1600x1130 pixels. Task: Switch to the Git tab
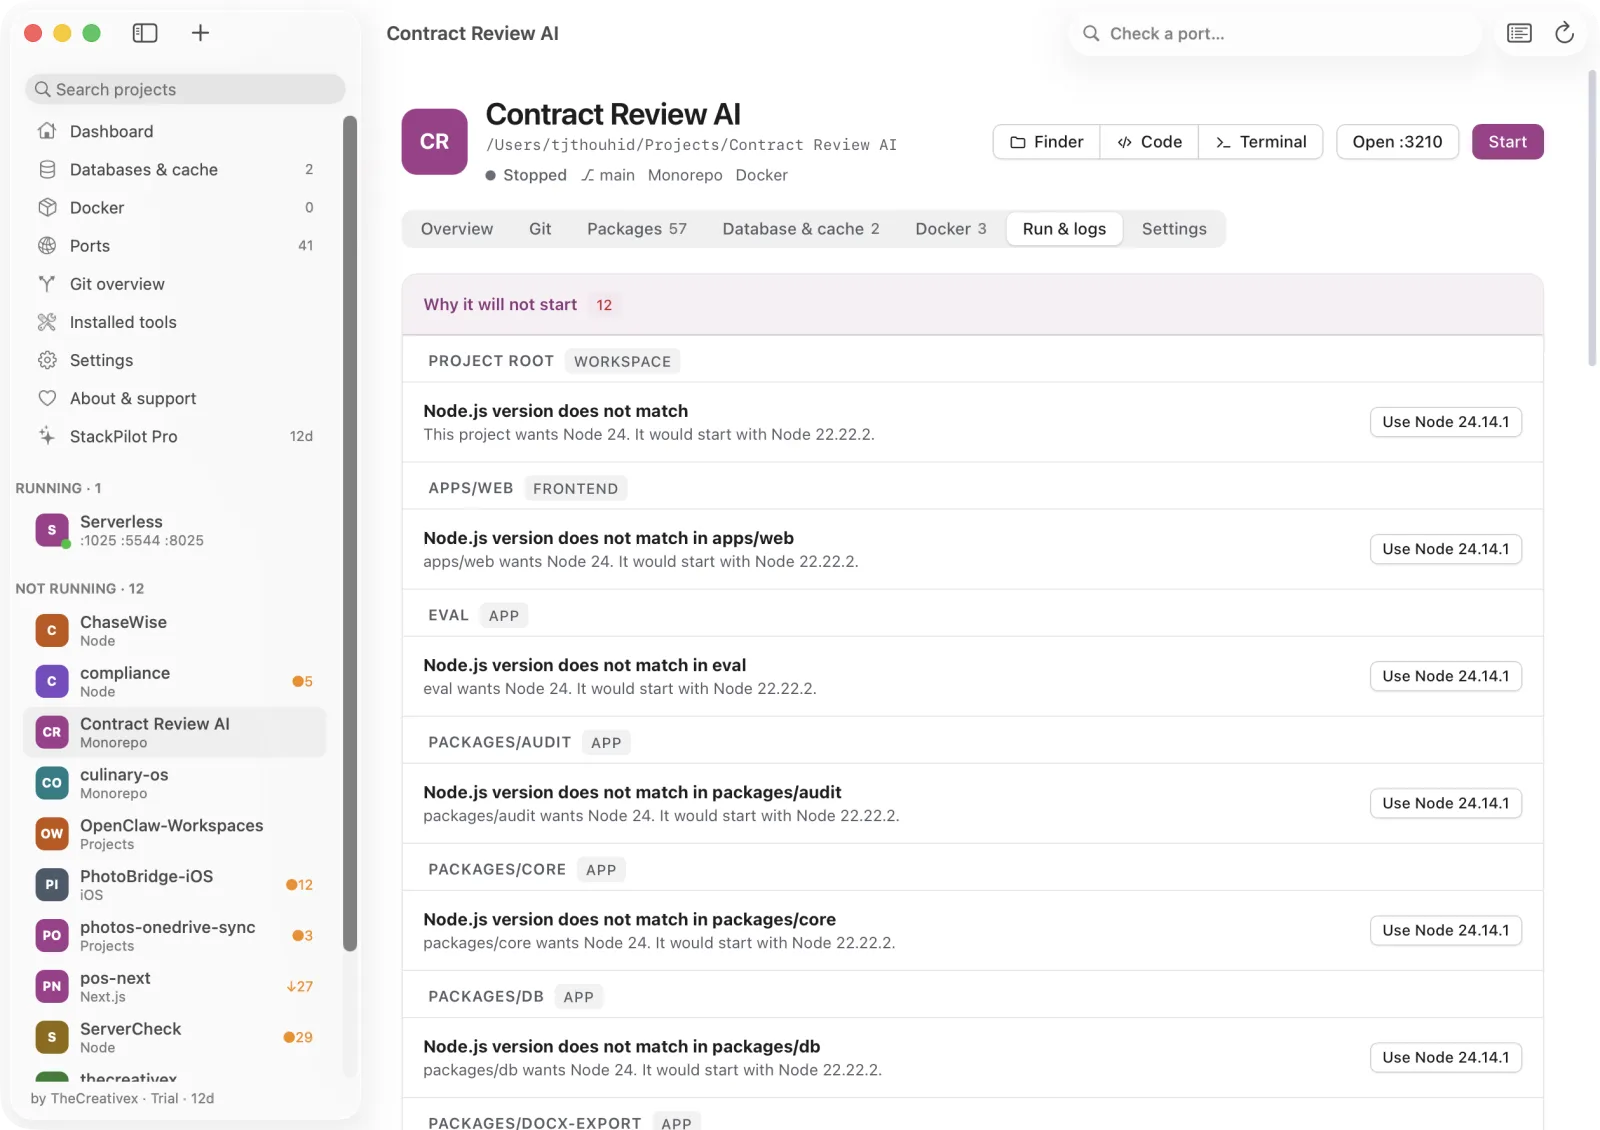[540, 229]
